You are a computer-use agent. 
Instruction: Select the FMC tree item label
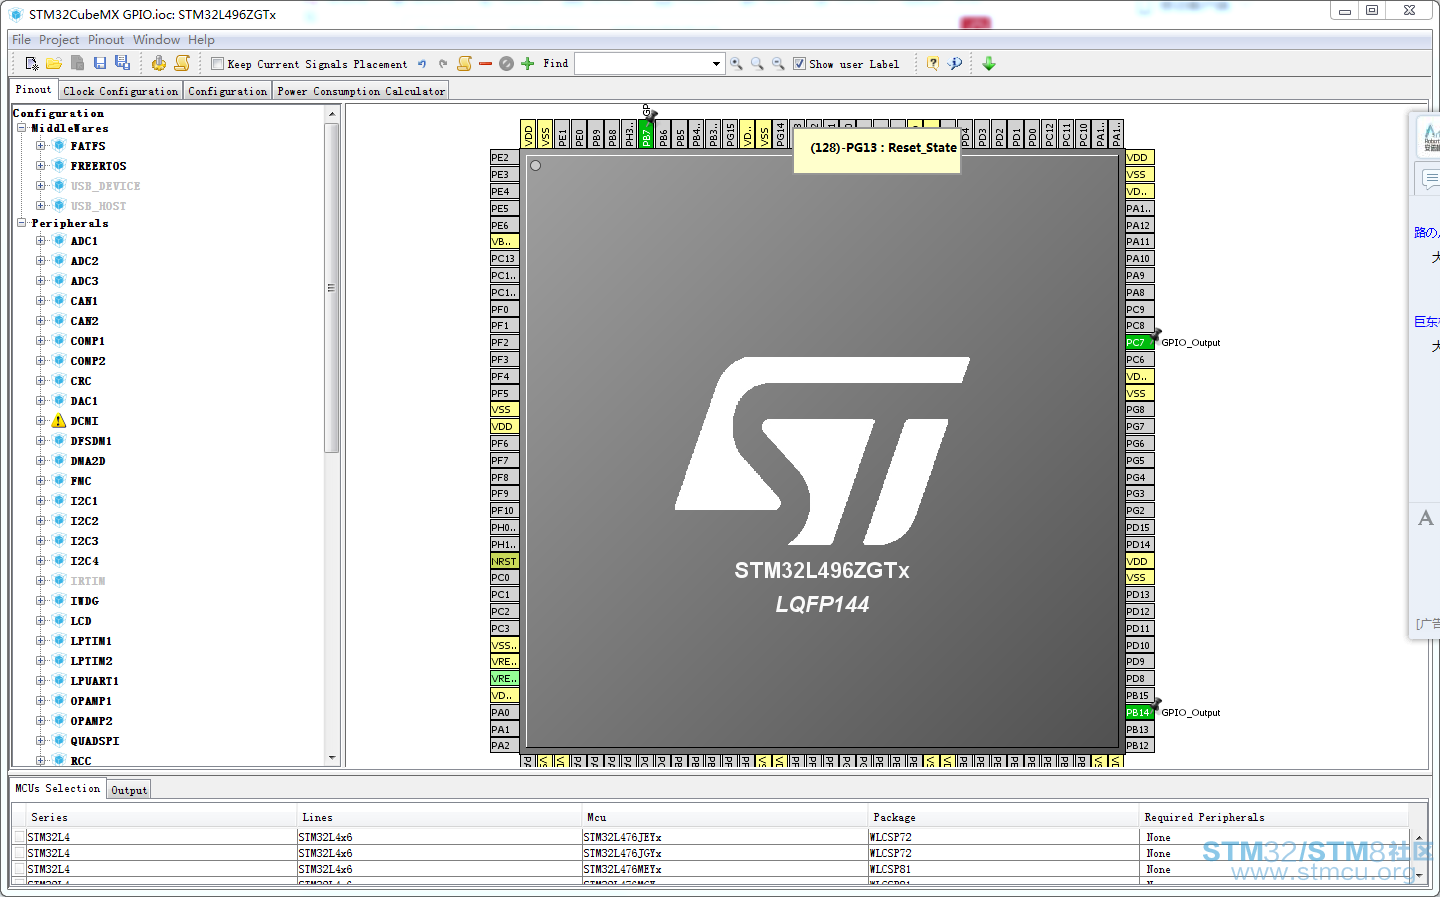(x=81, y=481)
